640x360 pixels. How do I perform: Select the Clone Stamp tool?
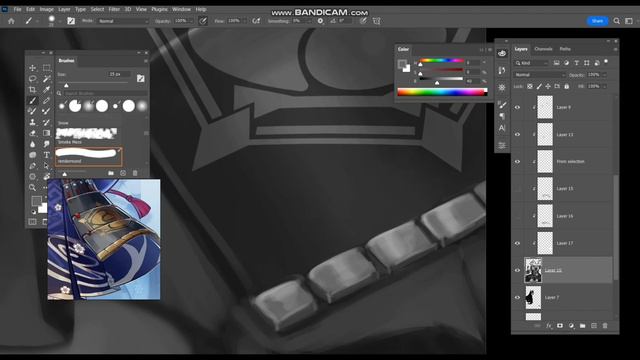[x=33, y=122]
